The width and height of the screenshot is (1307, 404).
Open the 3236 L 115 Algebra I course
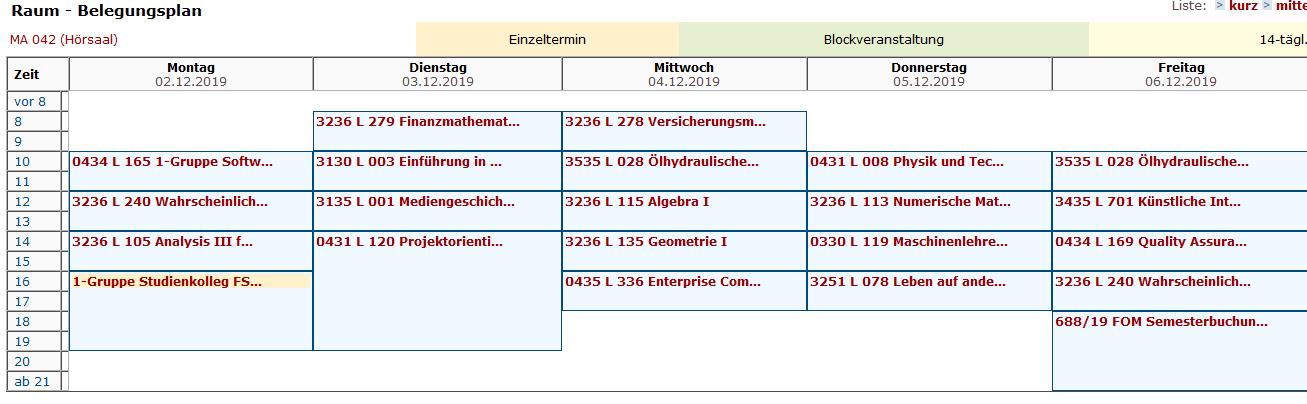point(637,202)
